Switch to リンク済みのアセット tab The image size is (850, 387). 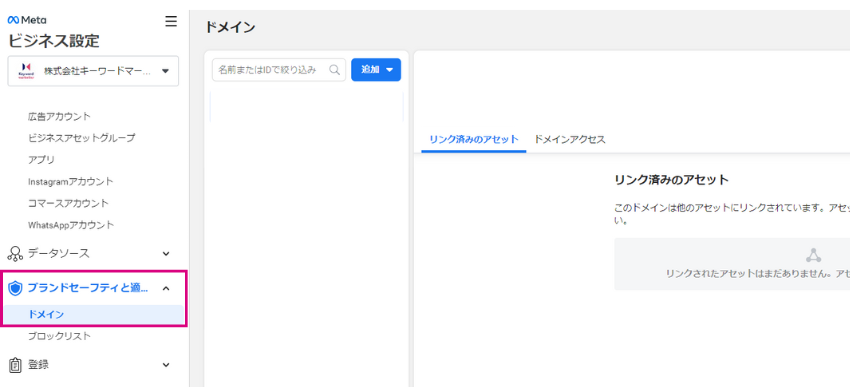(x=474, y=139)
